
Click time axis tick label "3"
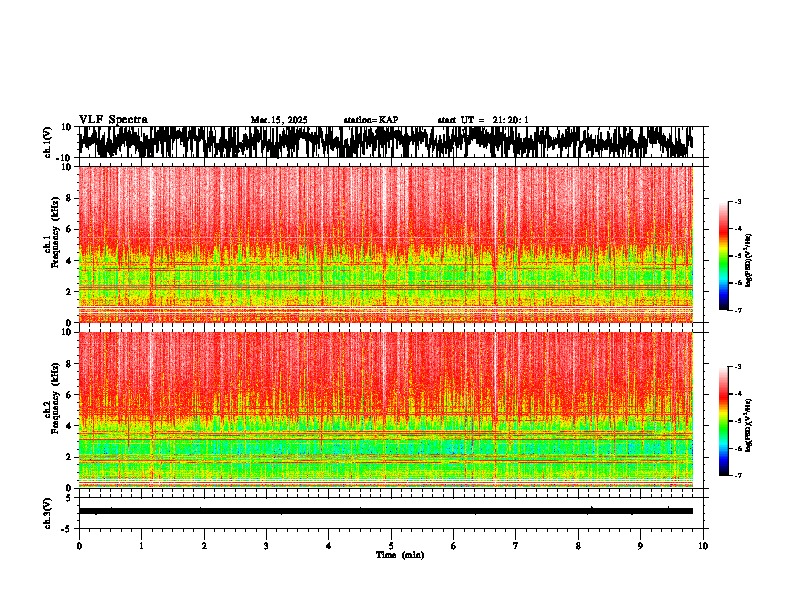[266, 546]
